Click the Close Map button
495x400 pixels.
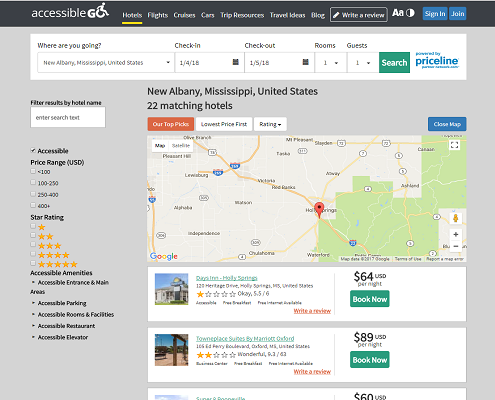[x=447, y=124]
